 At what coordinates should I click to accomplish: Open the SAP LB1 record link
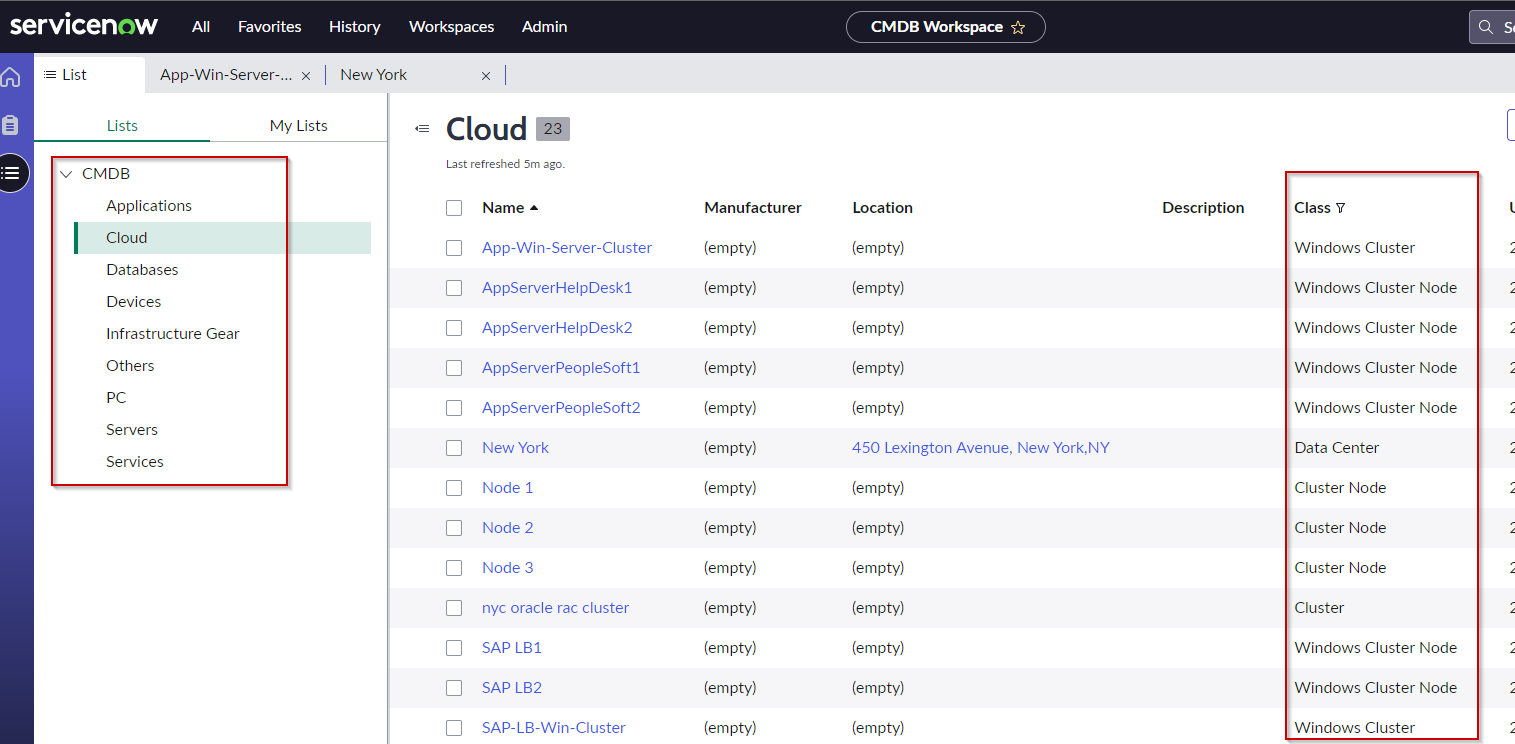point(512,648)
